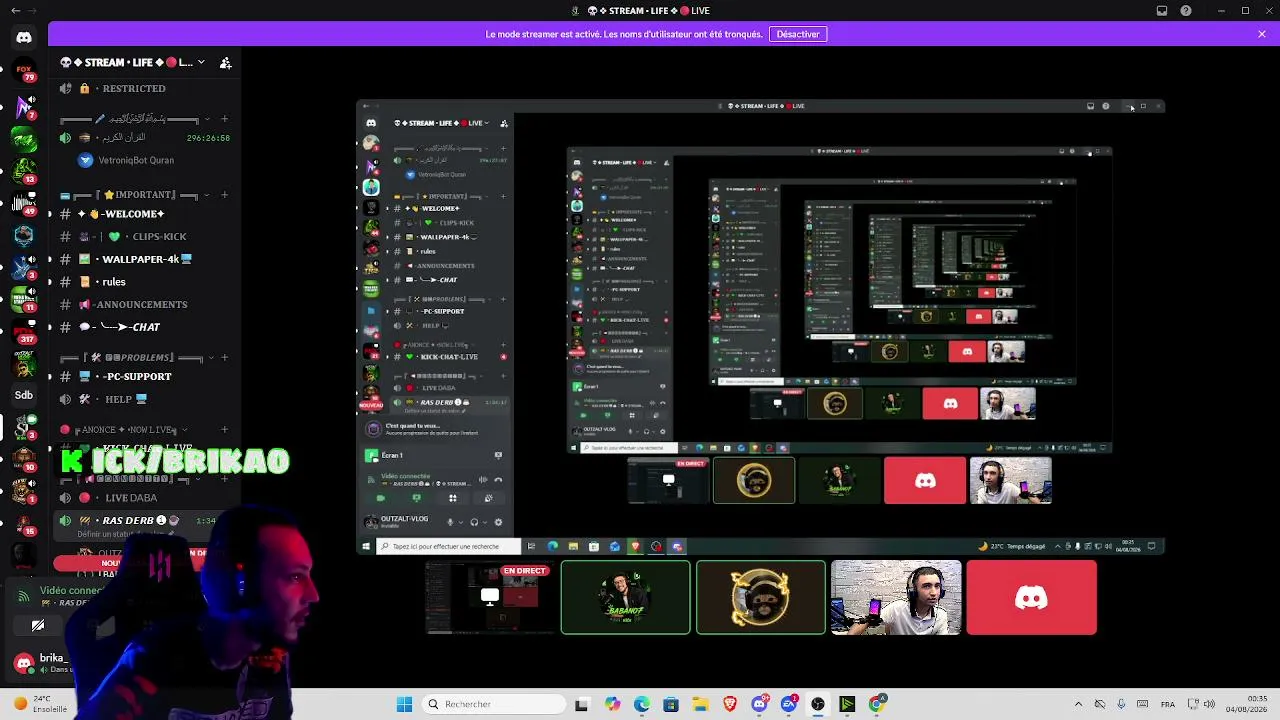The height and width of the screenshot is (720, 1280).
Task: Show hidden system tray icons
Action: pos(1078,704)
